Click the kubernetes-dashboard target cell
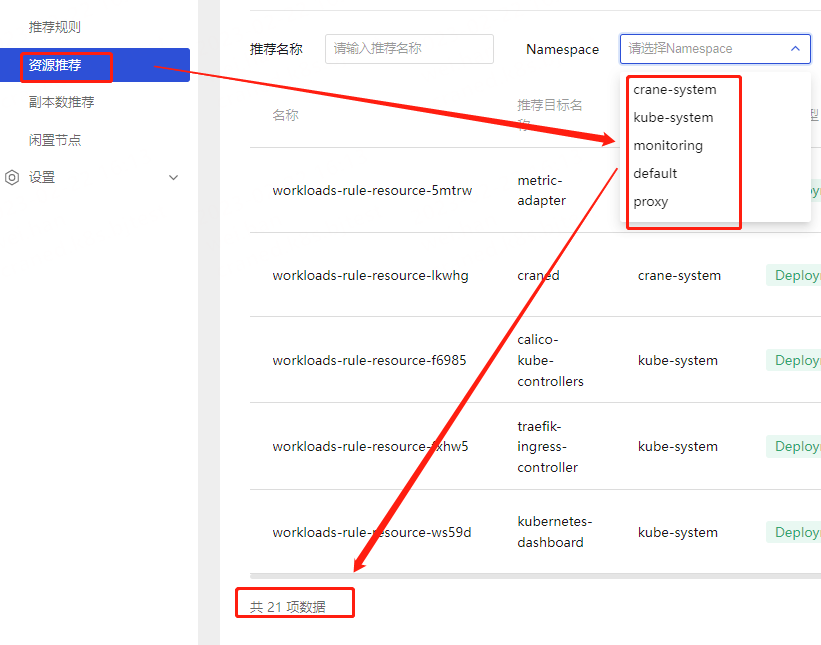The width and height of the screenshot is (821, 645). [x=554, y=532]
